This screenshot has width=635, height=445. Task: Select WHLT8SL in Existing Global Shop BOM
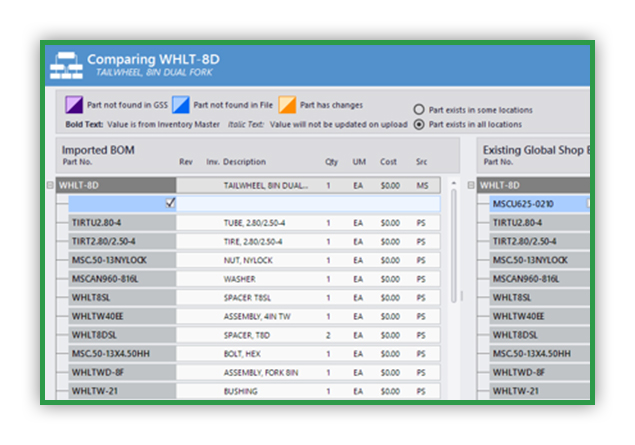539,298
